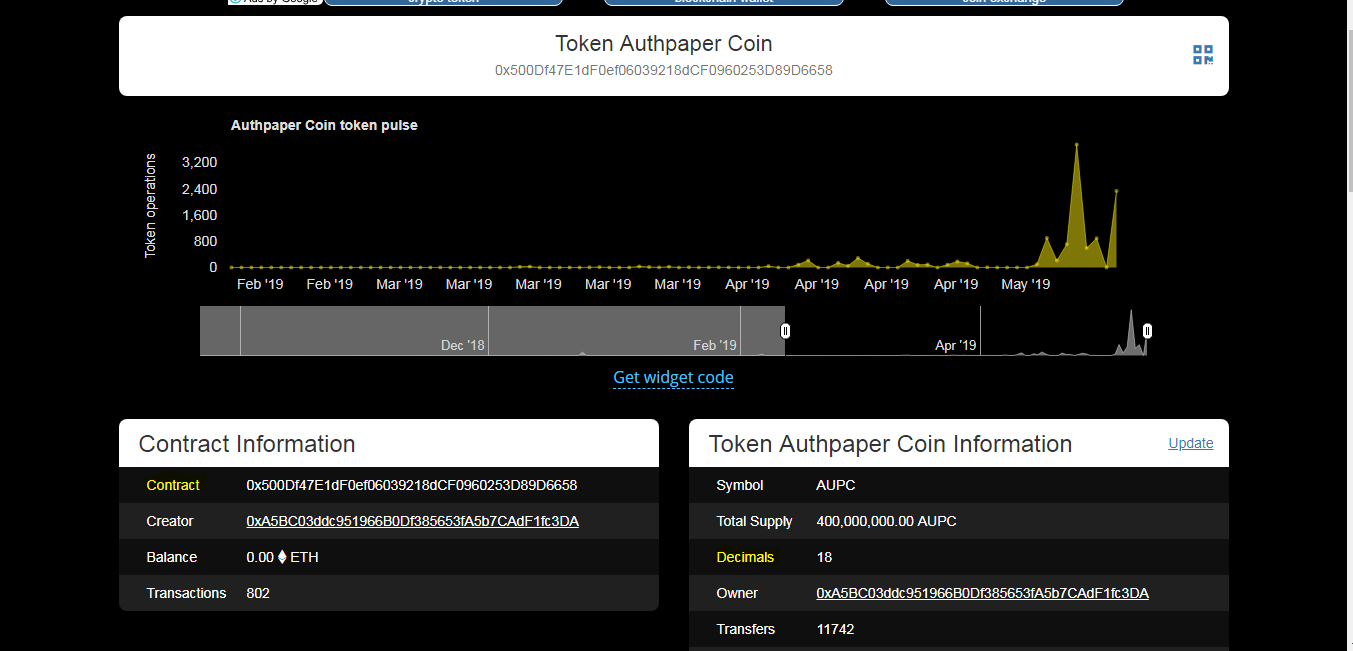1353x651 pixels.
Task: Click the yellow Decimals label
Action: [x=745, y=557]
